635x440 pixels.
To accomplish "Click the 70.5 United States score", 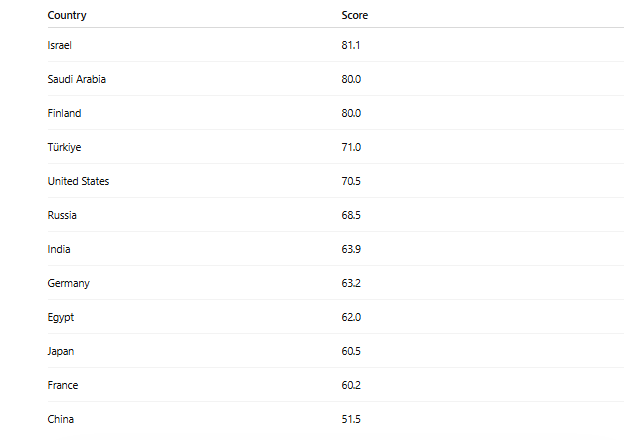I will (x=351, y=181).
